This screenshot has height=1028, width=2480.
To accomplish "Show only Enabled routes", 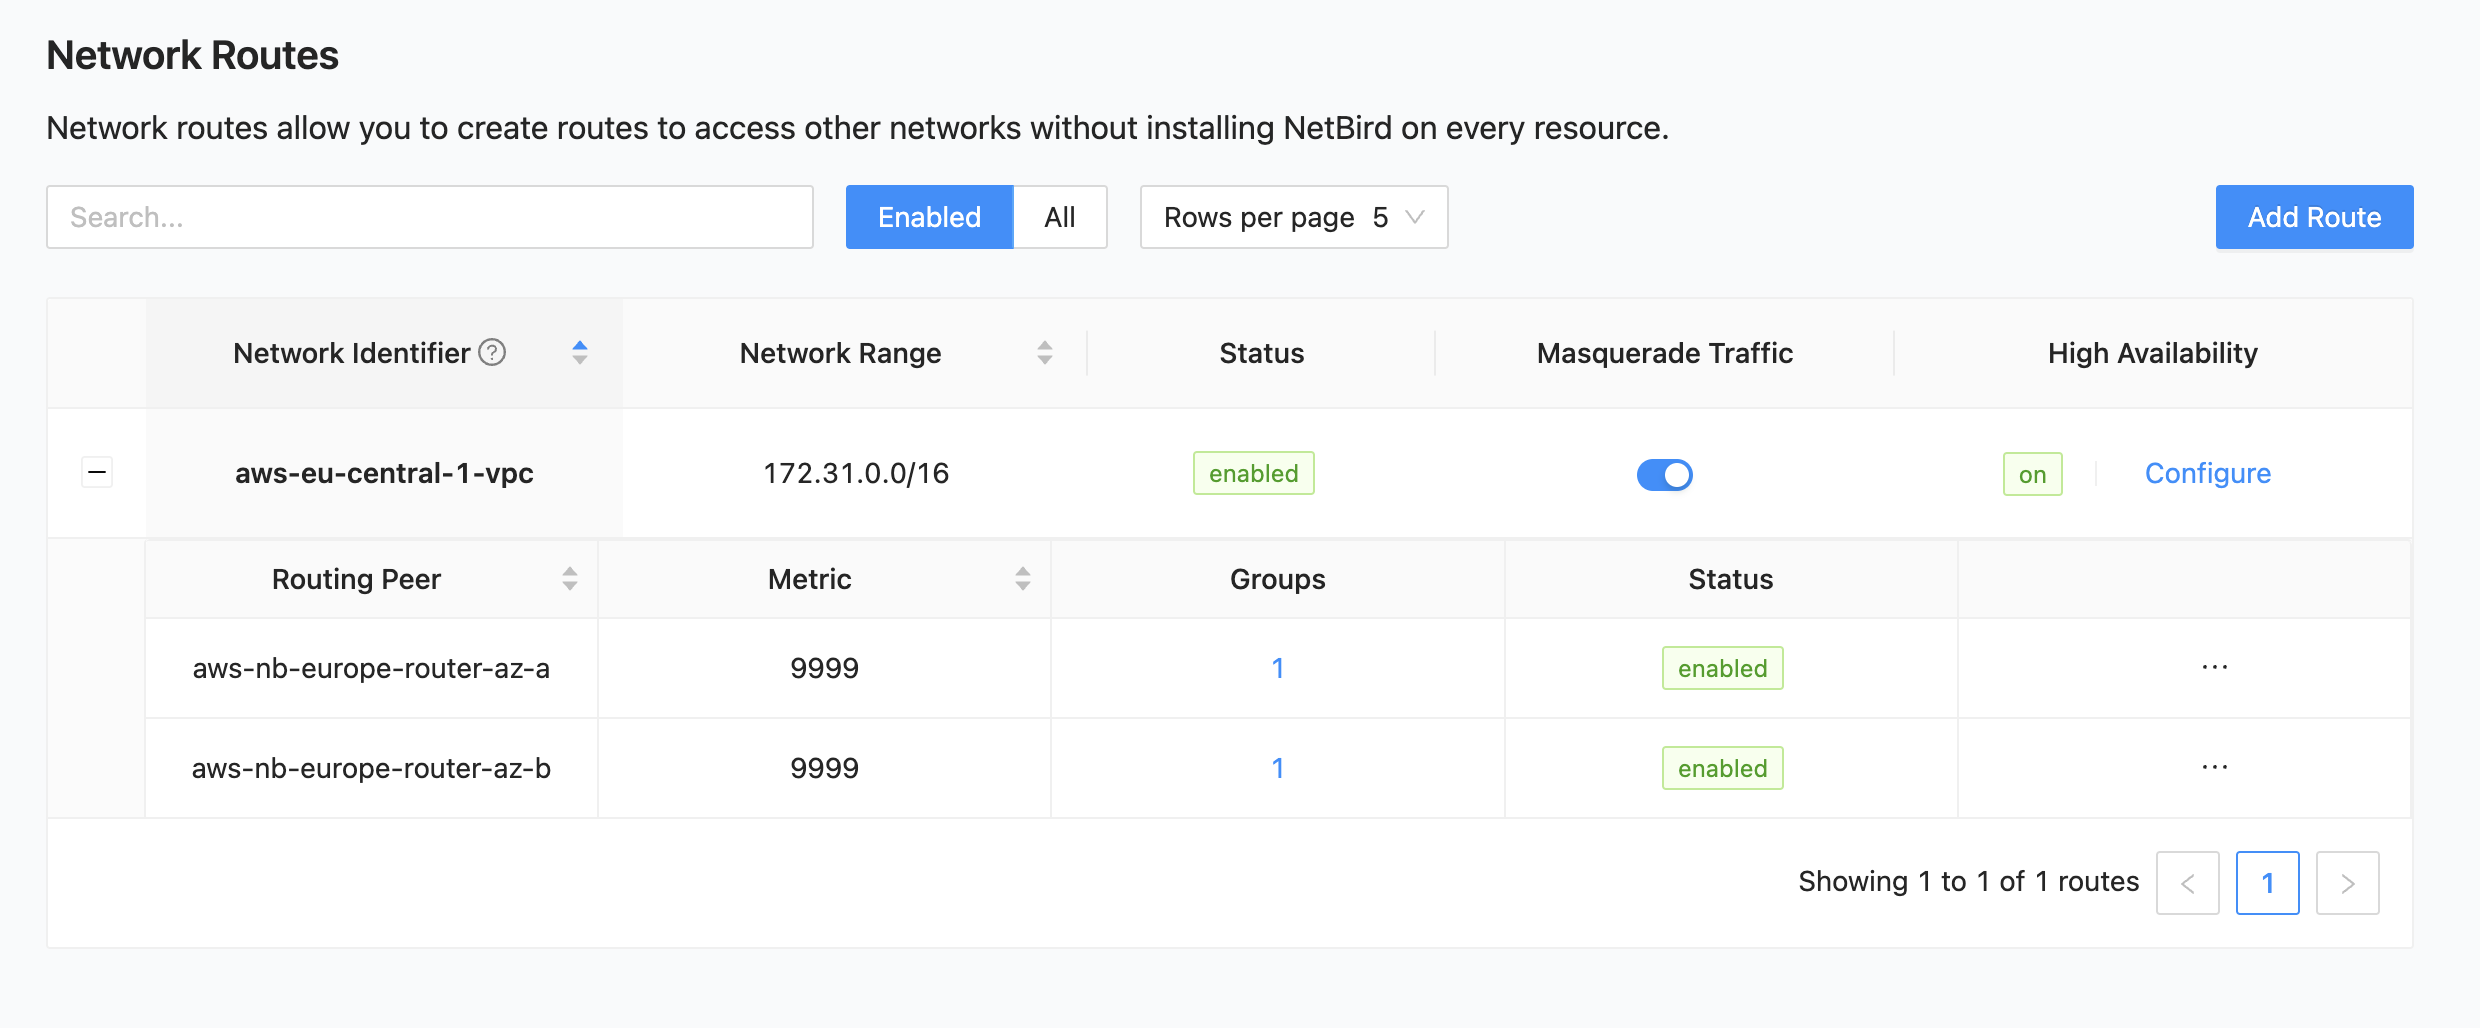I will coord(929,217).
